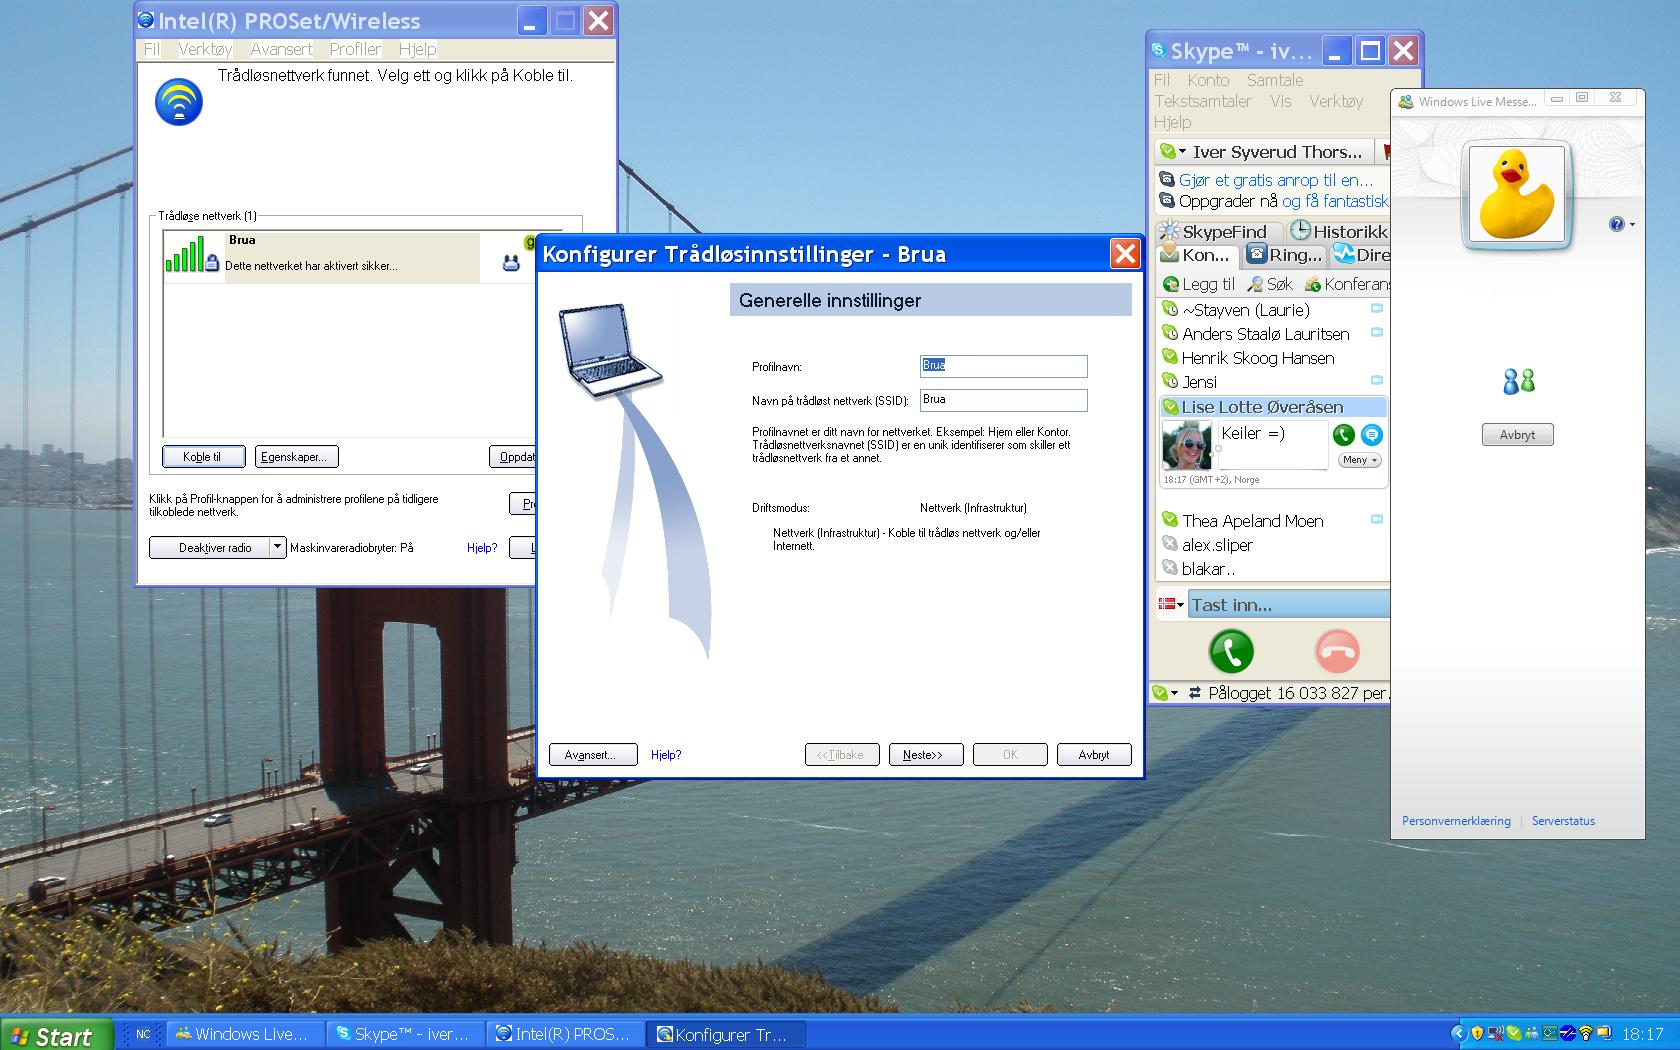Click Avansert... button in configuration dialog
Screen dimensions: 1680x1050
(x=593, y=754)
